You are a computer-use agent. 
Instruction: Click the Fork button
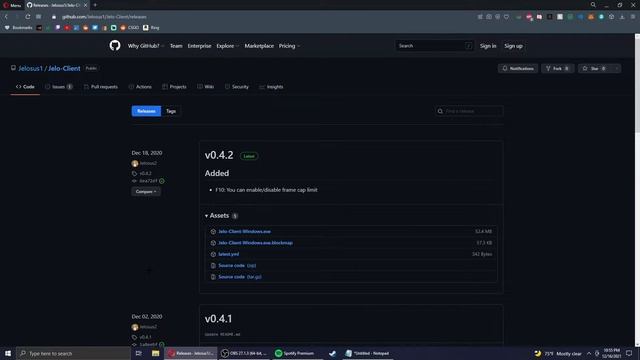coord(558,68)
